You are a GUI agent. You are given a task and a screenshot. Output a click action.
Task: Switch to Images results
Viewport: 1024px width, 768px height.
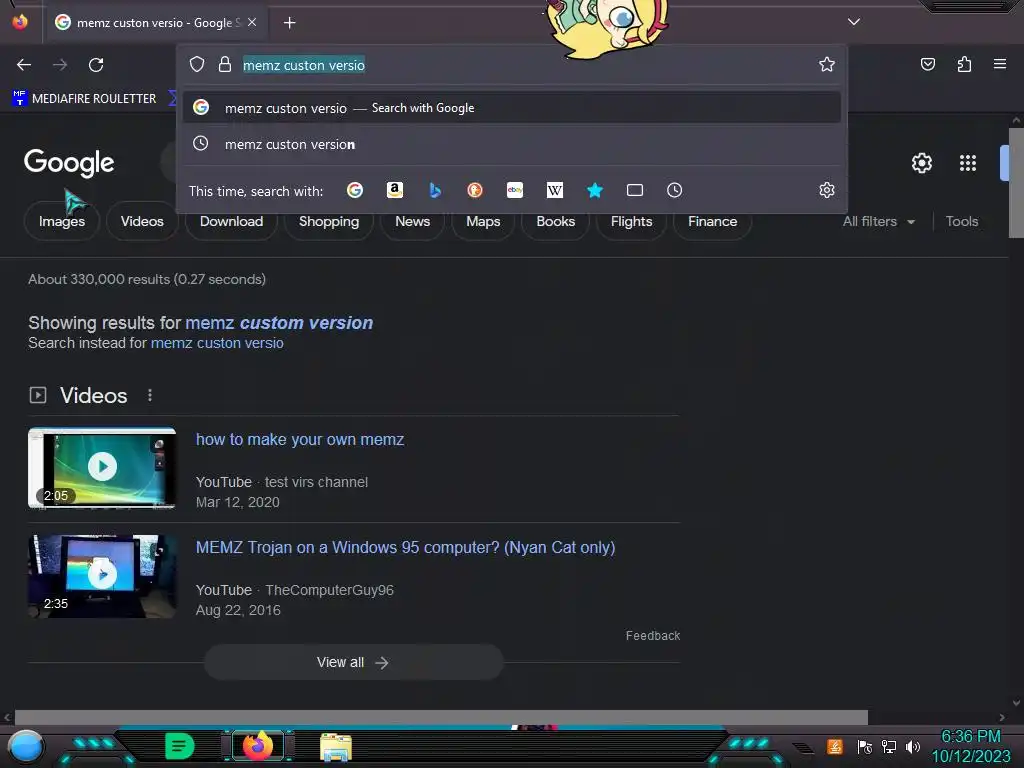[62, 221]
